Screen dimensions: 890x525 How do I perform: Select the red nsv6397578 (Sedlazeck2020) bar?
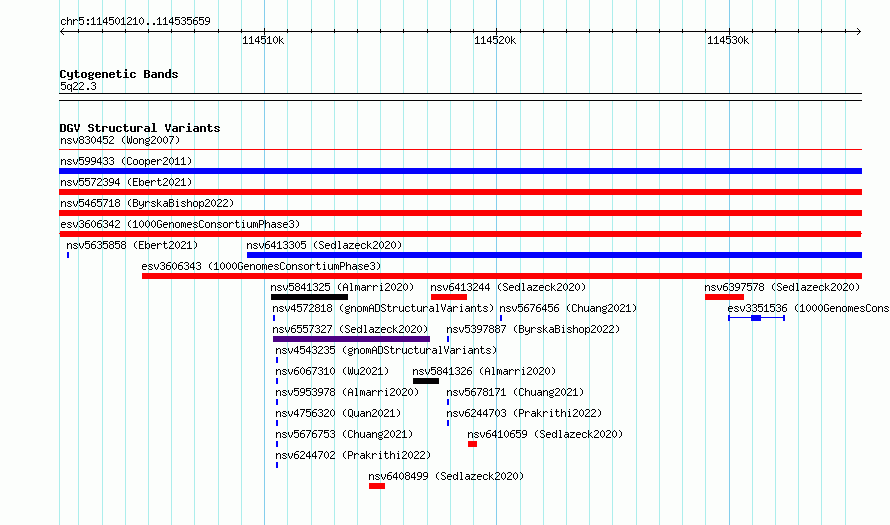(724, 297)
